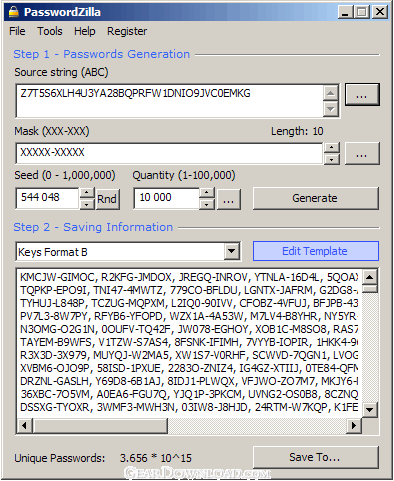Viewport: 394px width, 481px height.
Task: Click the password DSSXG-TYOXR
Action: coord(55,407)
